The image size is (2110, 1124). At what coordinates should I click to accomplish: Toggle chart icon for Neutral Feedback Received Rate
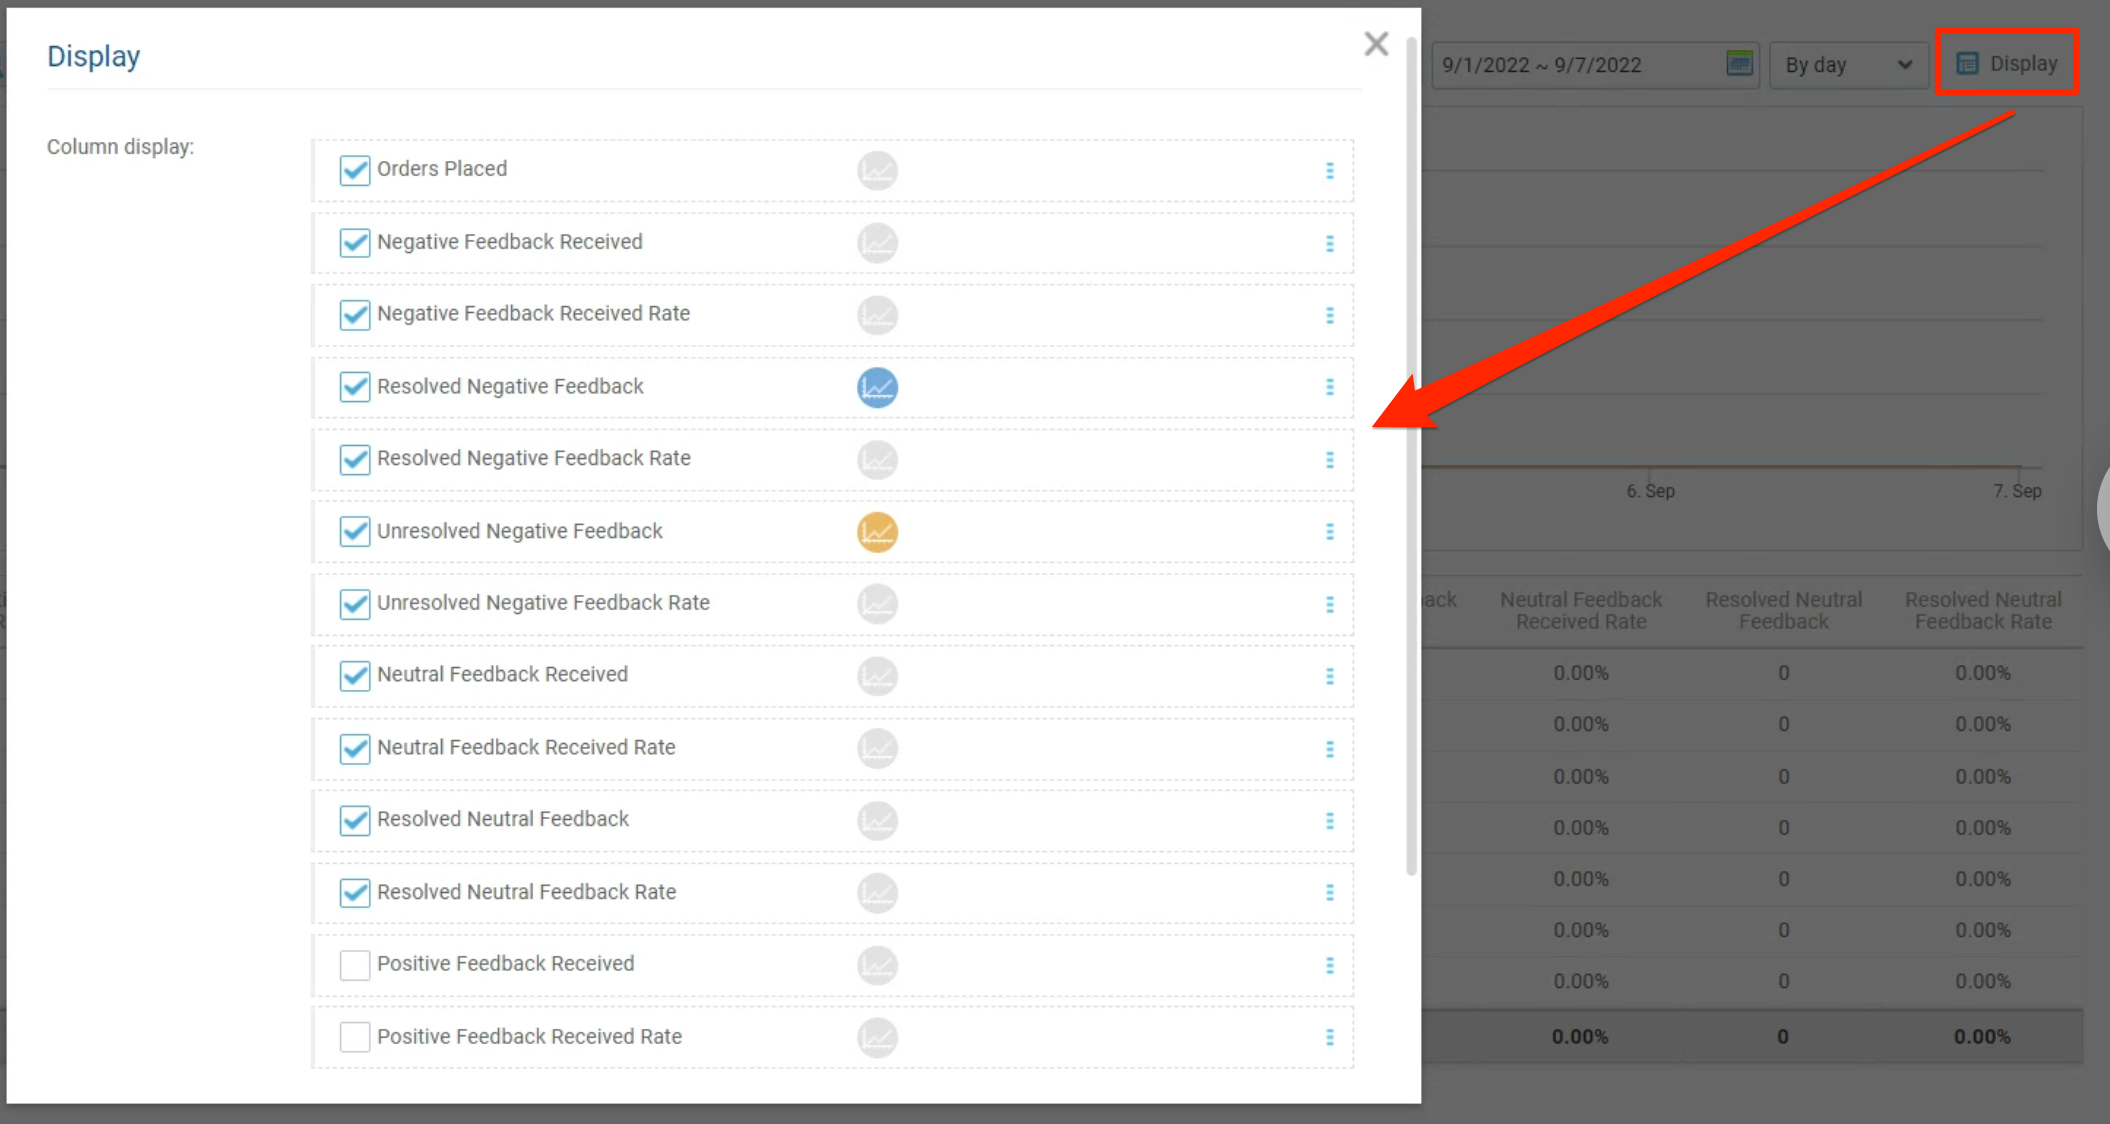[877, 749]
